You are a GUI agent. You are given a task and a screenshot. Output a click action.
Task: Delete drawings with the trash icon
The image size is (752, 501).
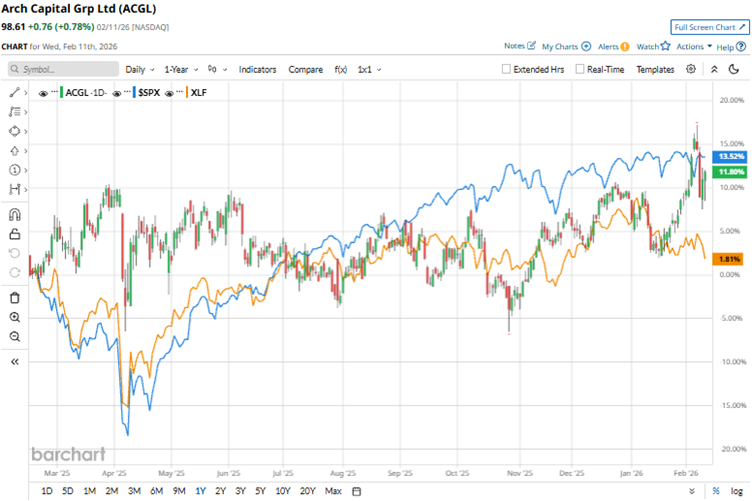(x=14, y=297)
